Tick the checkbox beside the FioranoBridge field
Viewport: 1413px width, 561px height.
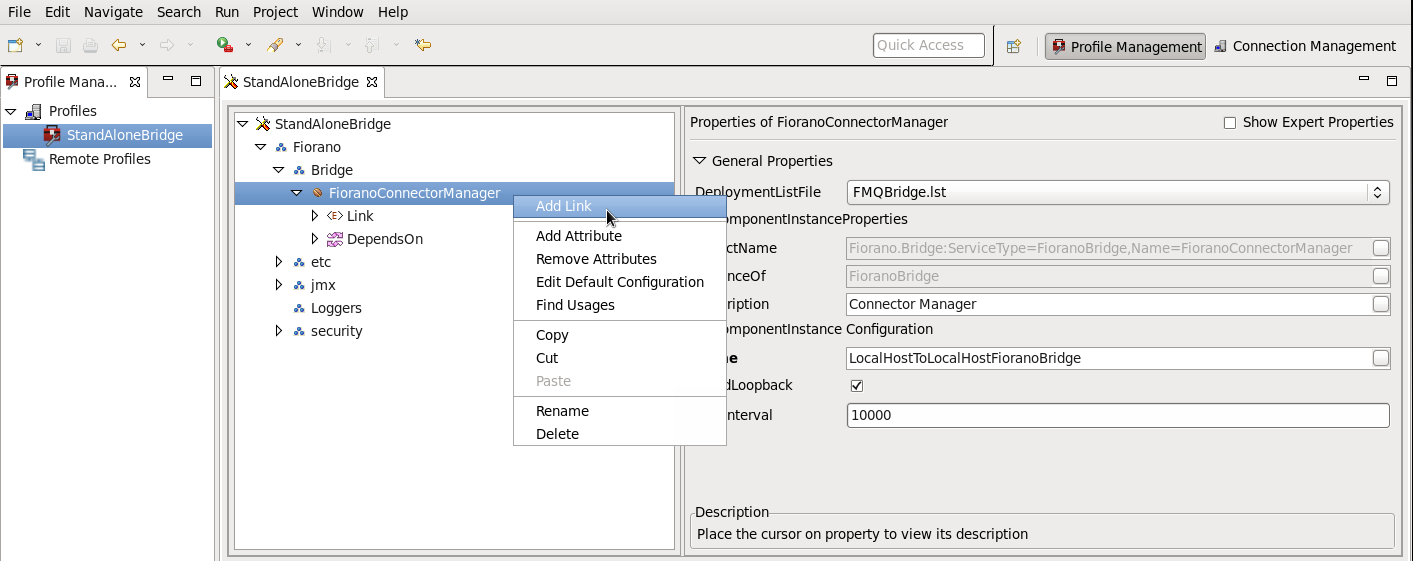click(1381, 276)
